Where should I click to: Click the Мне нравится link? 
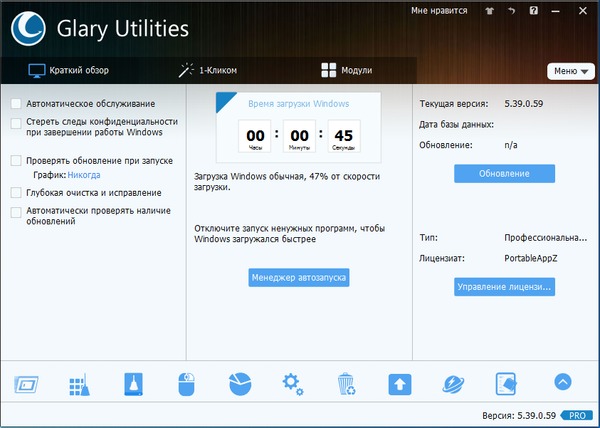tap(439, 11)
